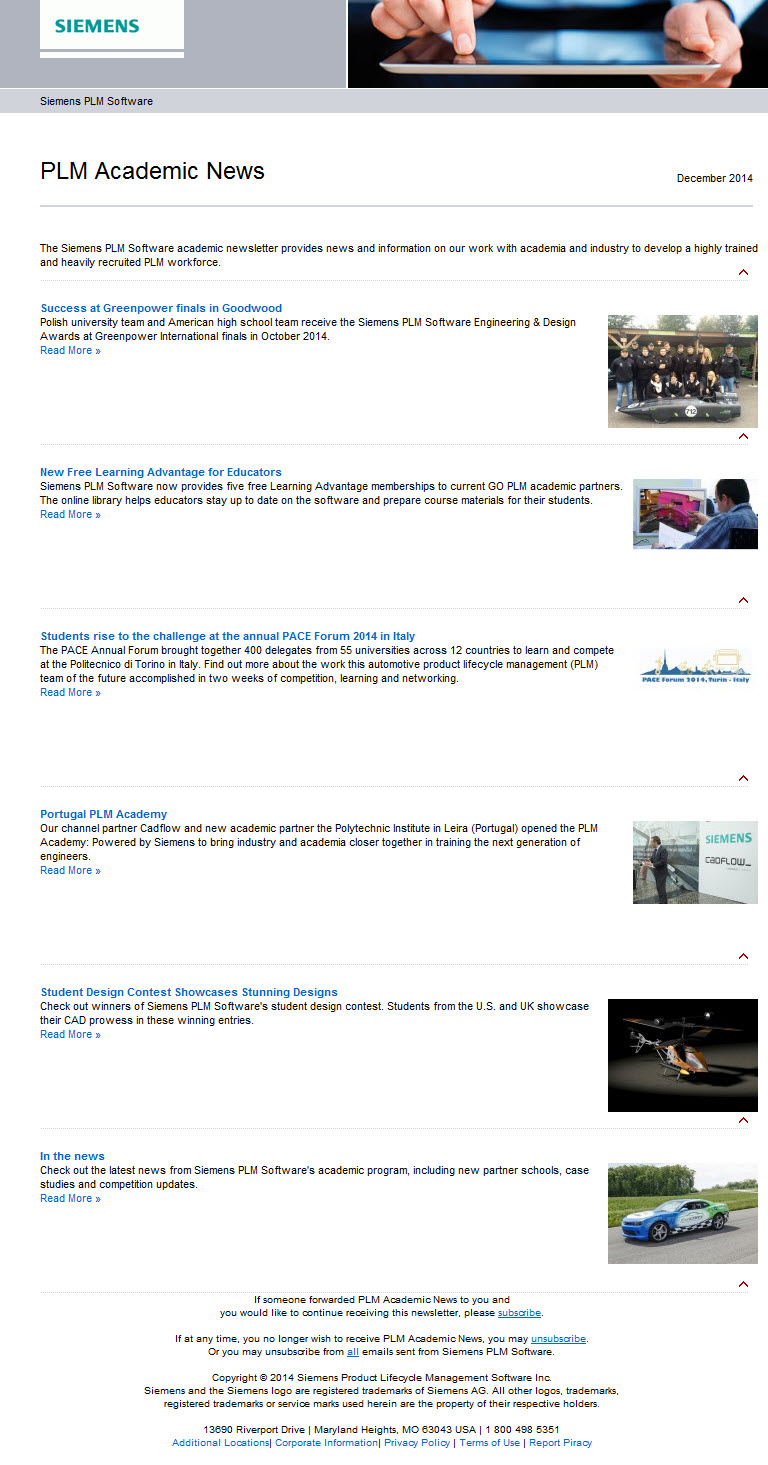The height and width of the screenshot is (1465, 768).
Task: Open Terms of Use footer link
Action: tap(489, 1443)
